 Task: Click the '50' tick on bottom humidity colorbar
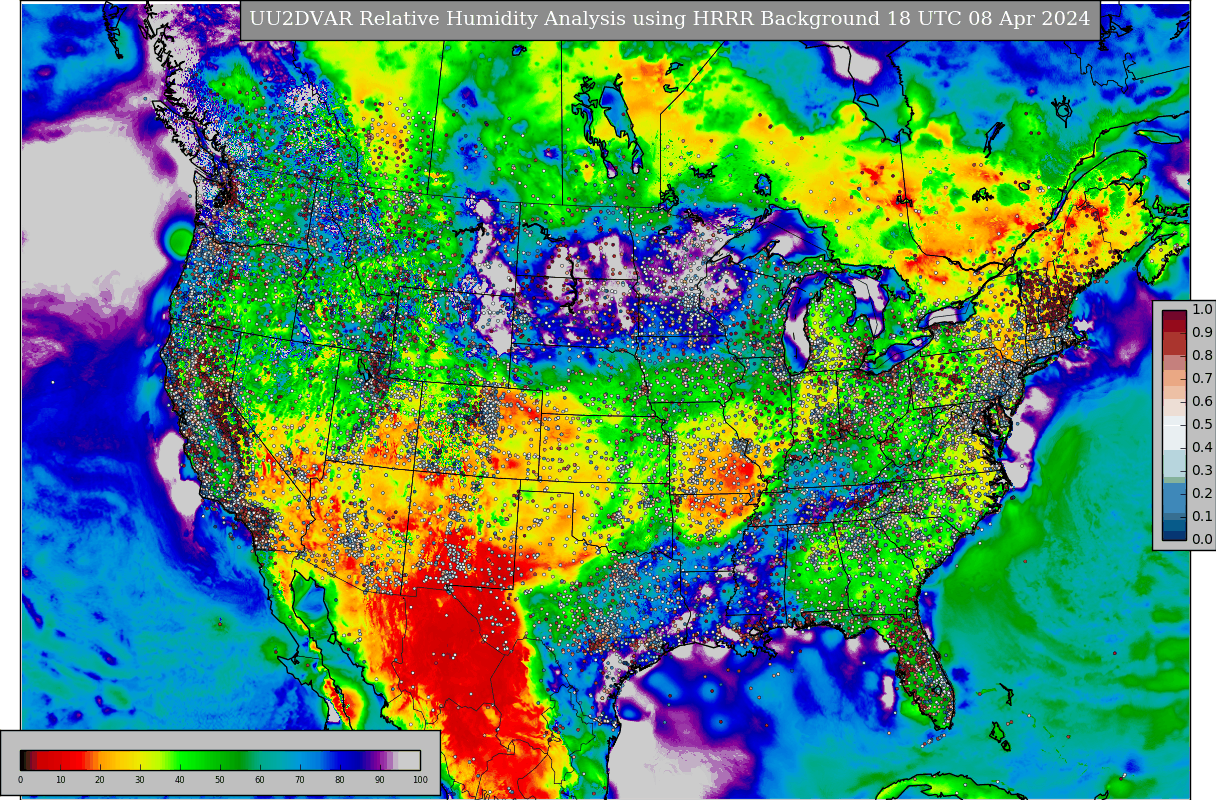click(x=219, y=780)
